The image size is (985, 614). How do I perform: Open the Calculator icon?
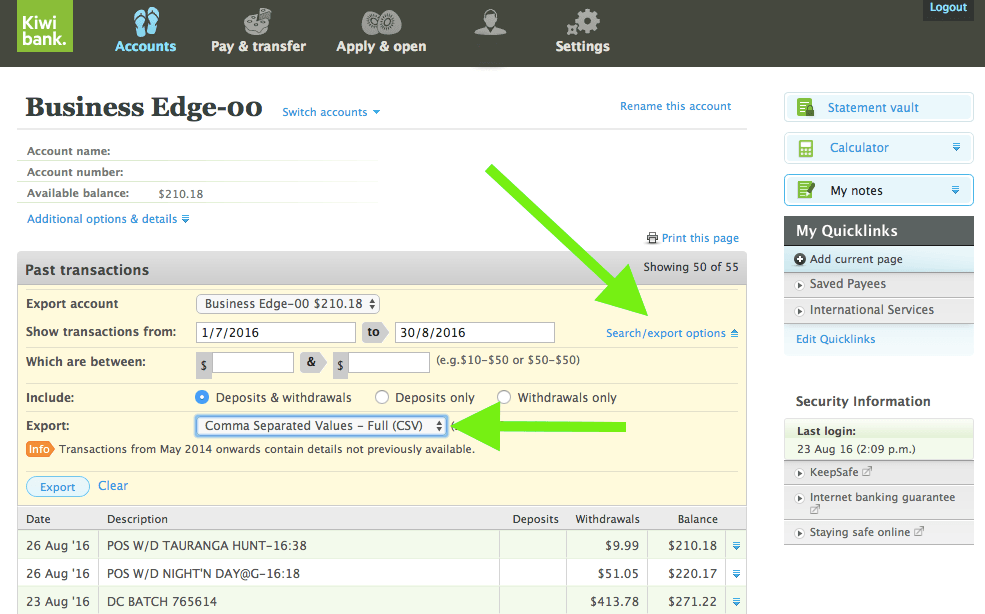806,148
